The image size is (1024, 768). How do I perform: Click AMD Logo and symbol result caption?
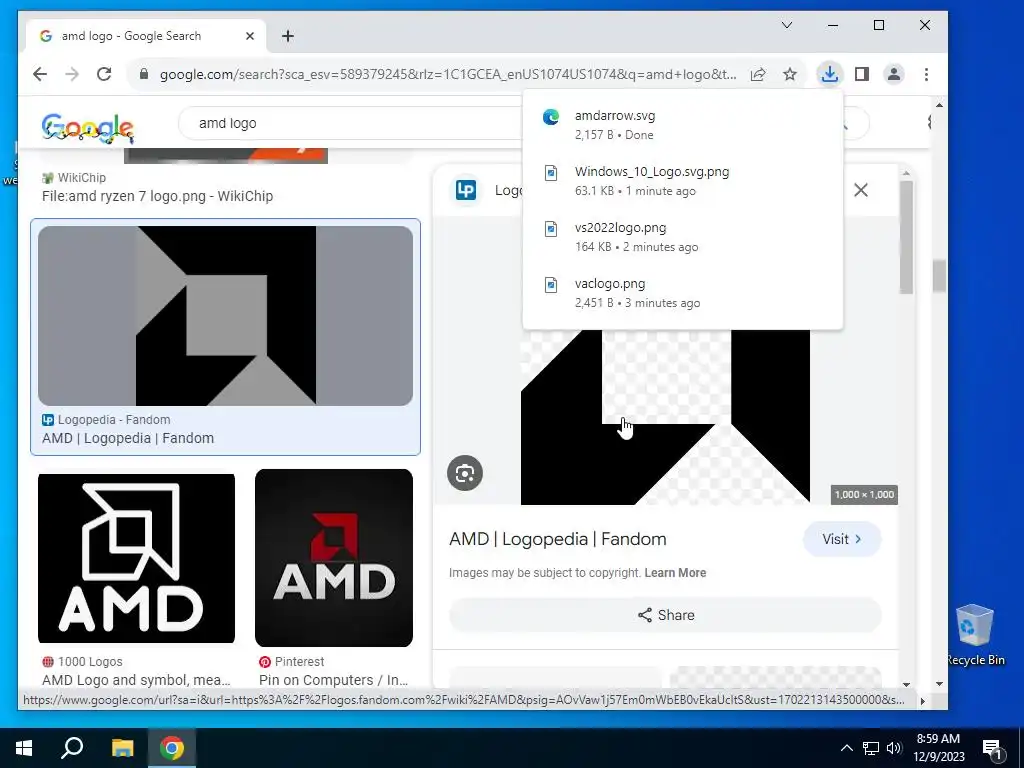coord(136,680)
